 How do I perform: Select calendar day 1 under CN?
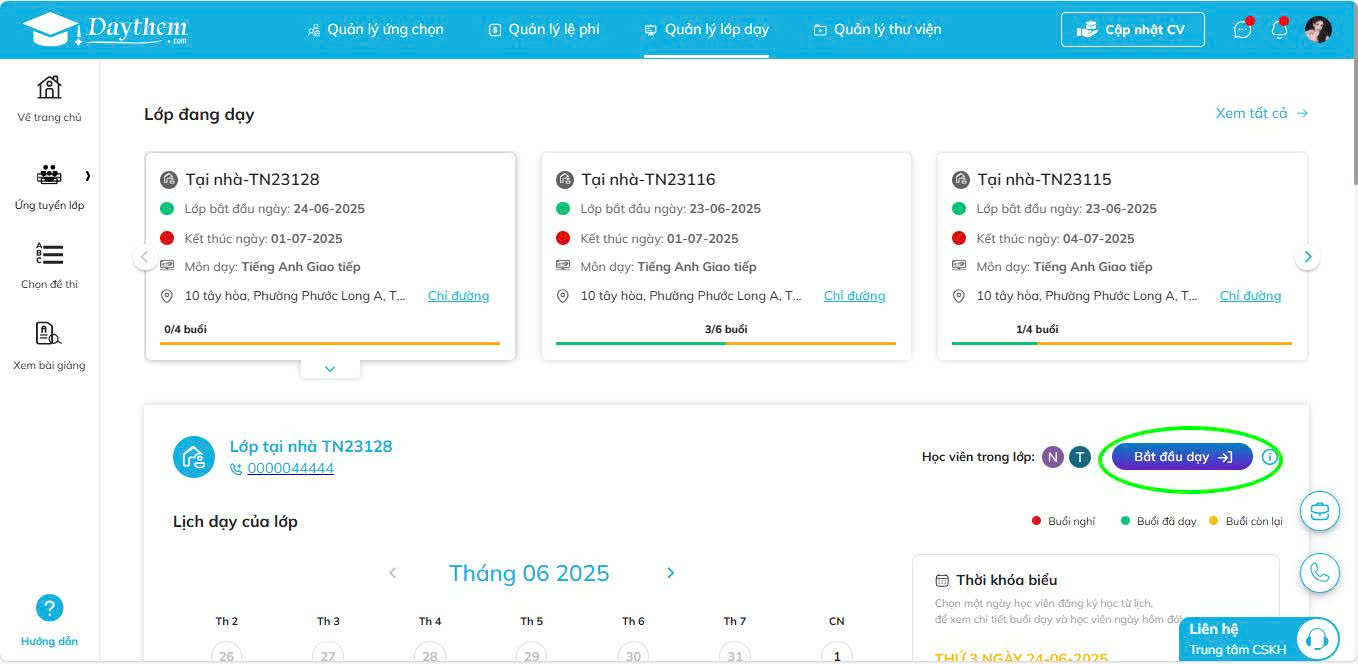pos(837,655)
